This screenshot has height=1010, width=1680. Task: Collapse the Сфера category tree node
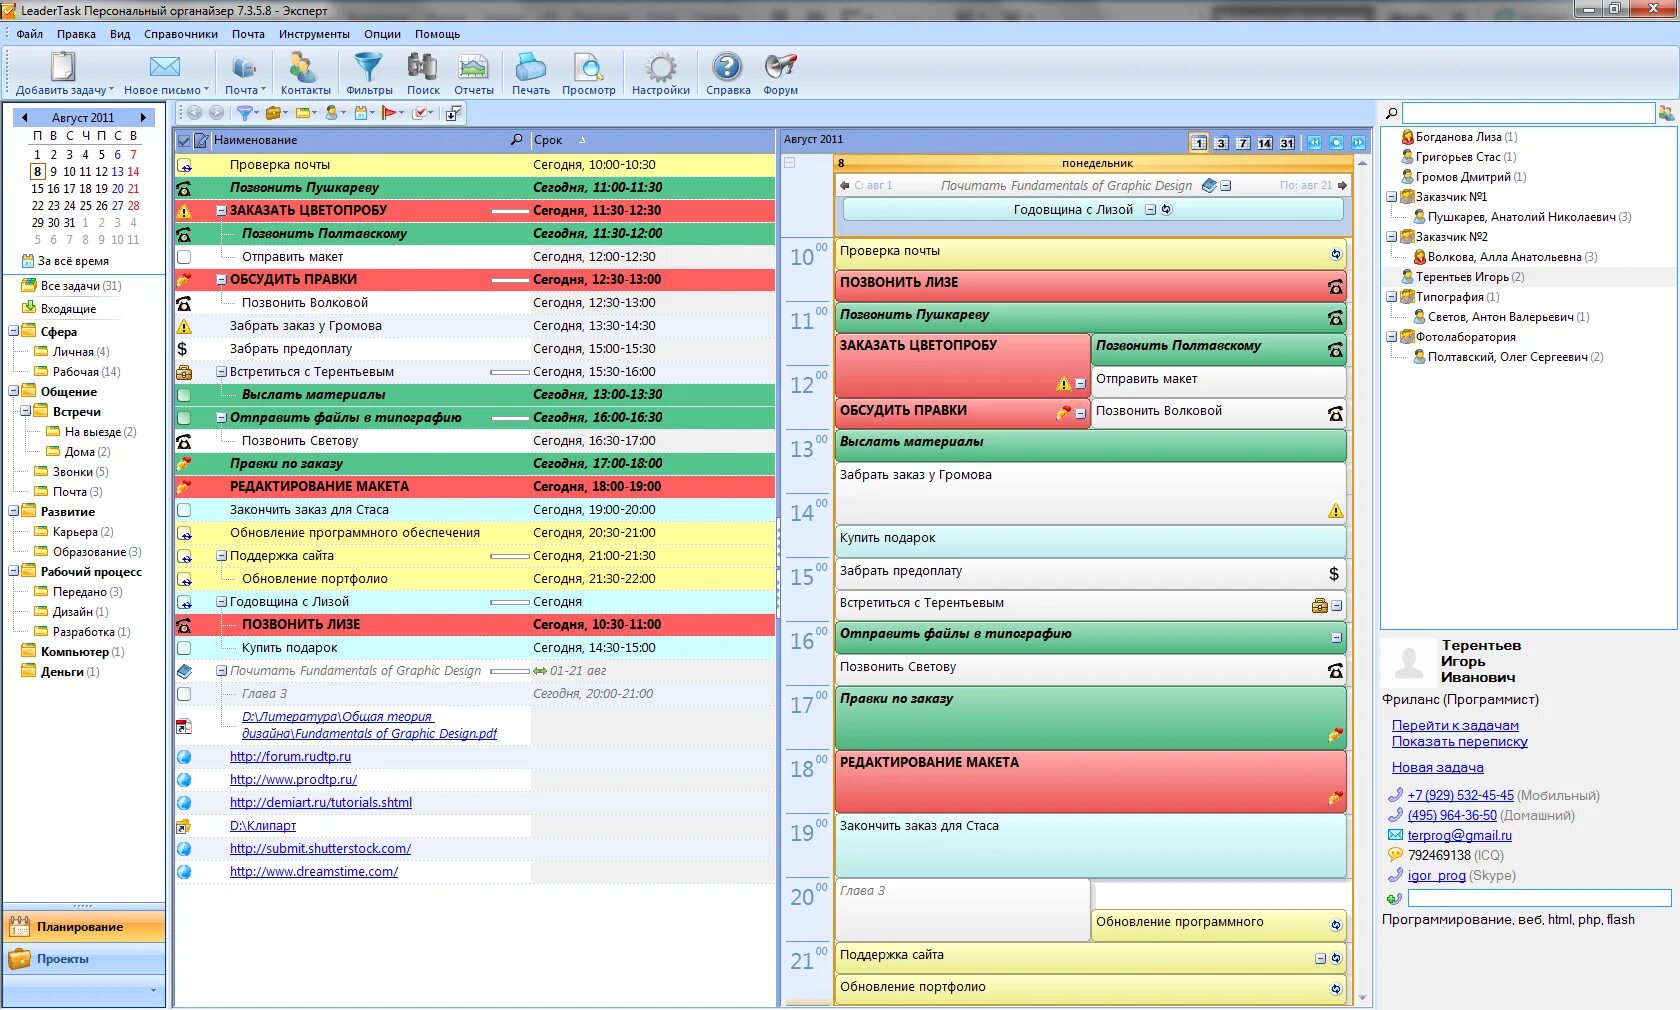(x=14, y=331)
